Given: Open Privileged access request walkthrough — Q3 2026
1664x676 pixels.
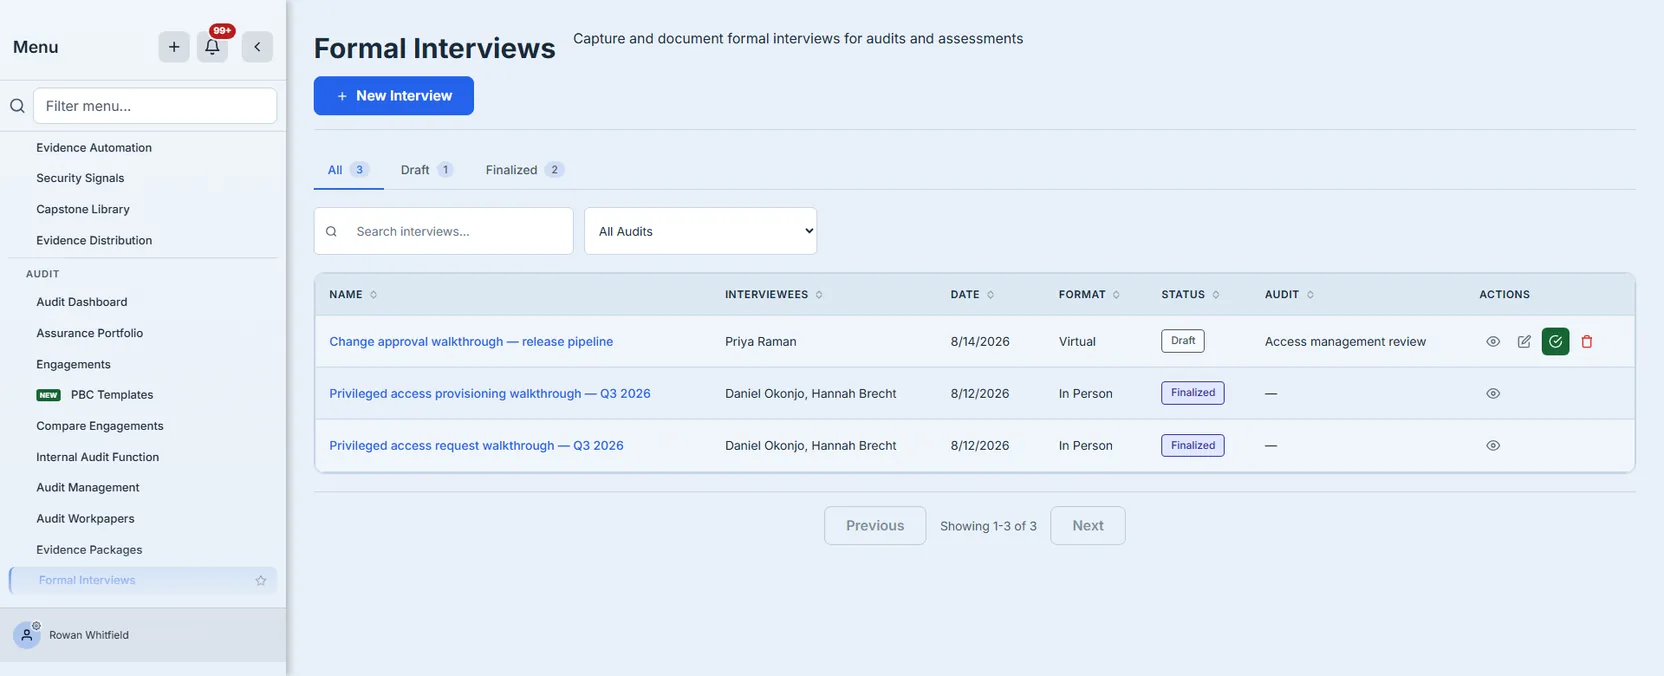Looking at the screenshot, I should (x=476, y=446).
